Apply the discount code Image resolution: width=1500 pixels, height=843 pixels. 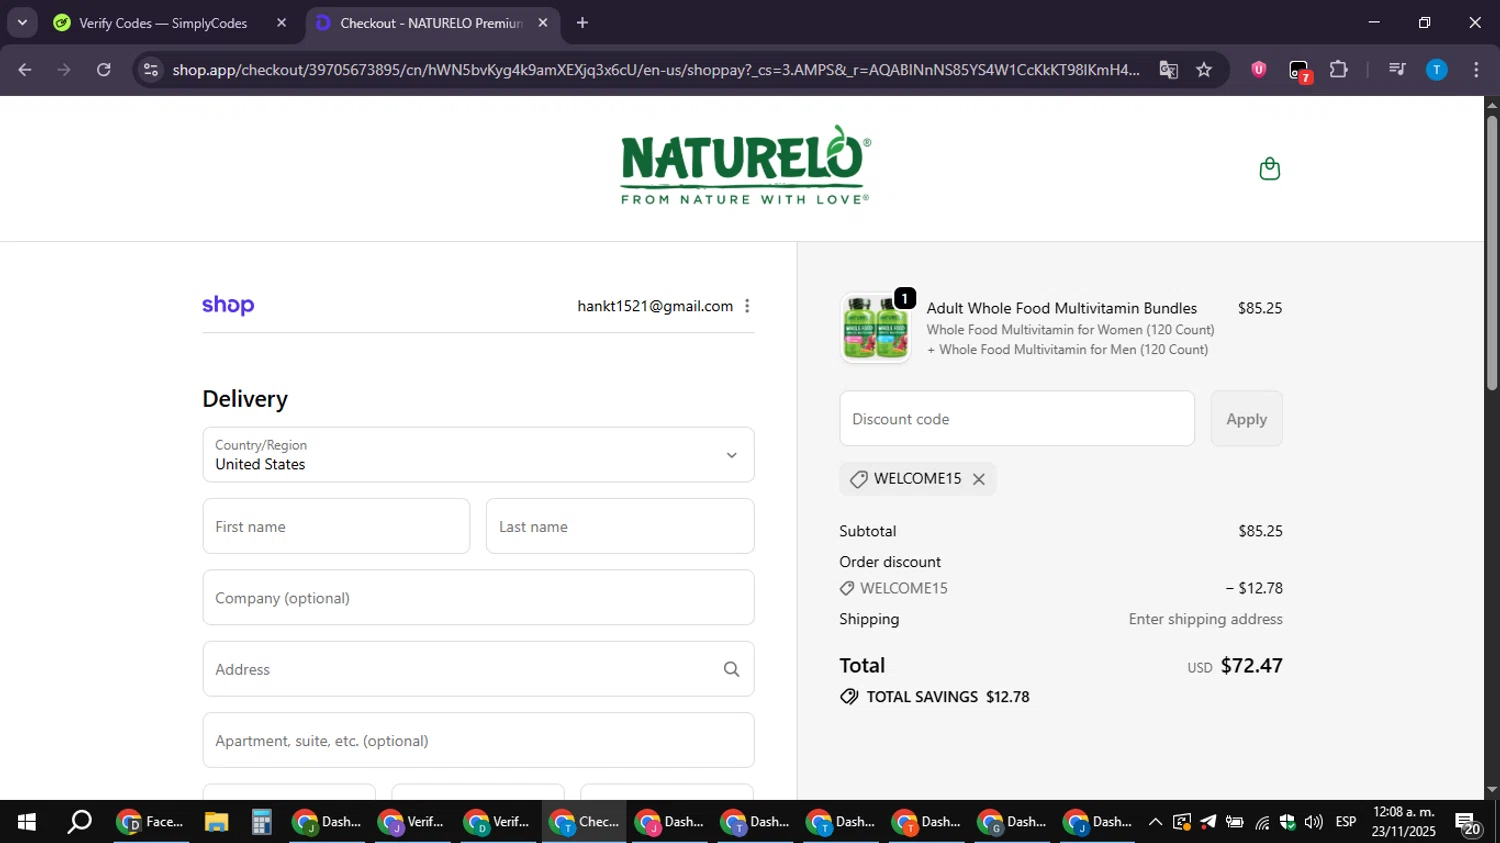click(x=1246, y=419)
